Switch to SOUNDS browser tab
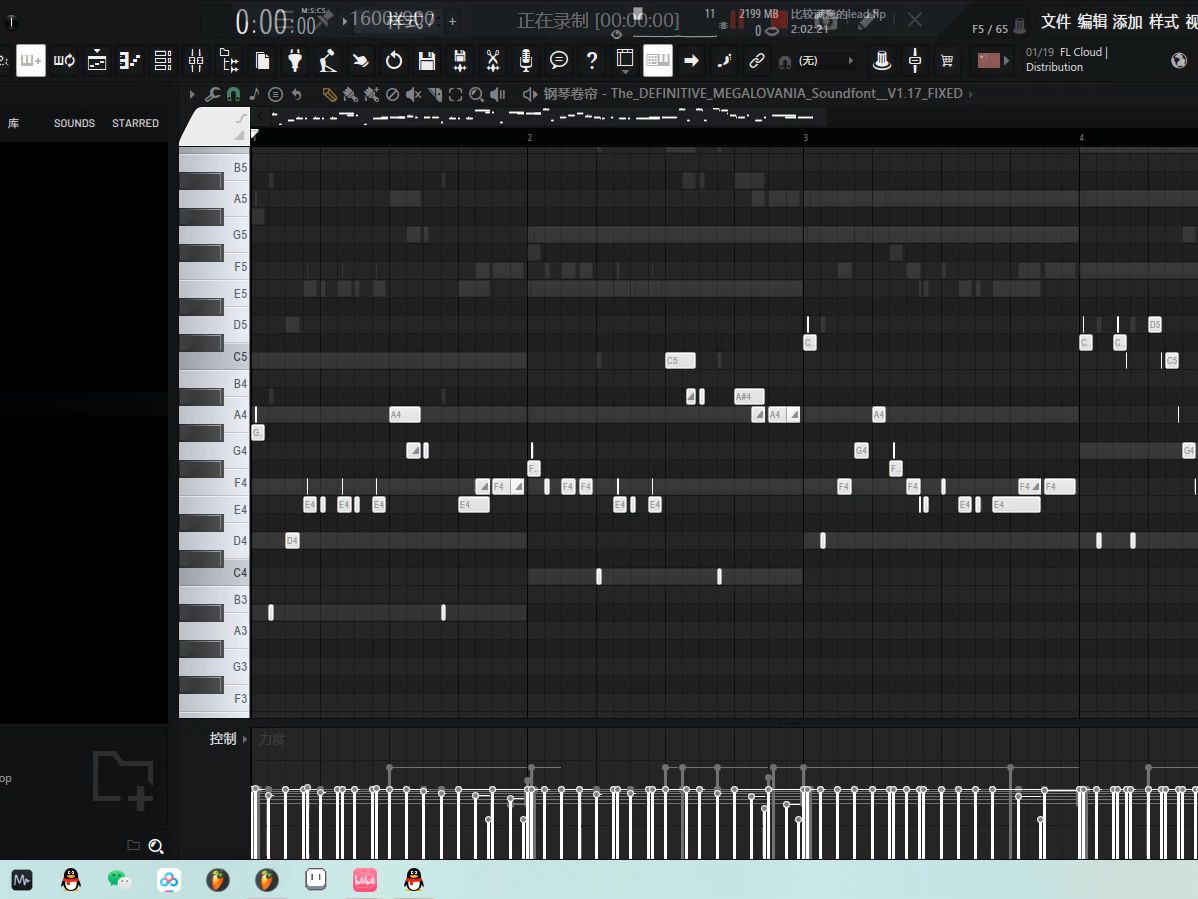1198x899 pixels. (x=74, y=123)
